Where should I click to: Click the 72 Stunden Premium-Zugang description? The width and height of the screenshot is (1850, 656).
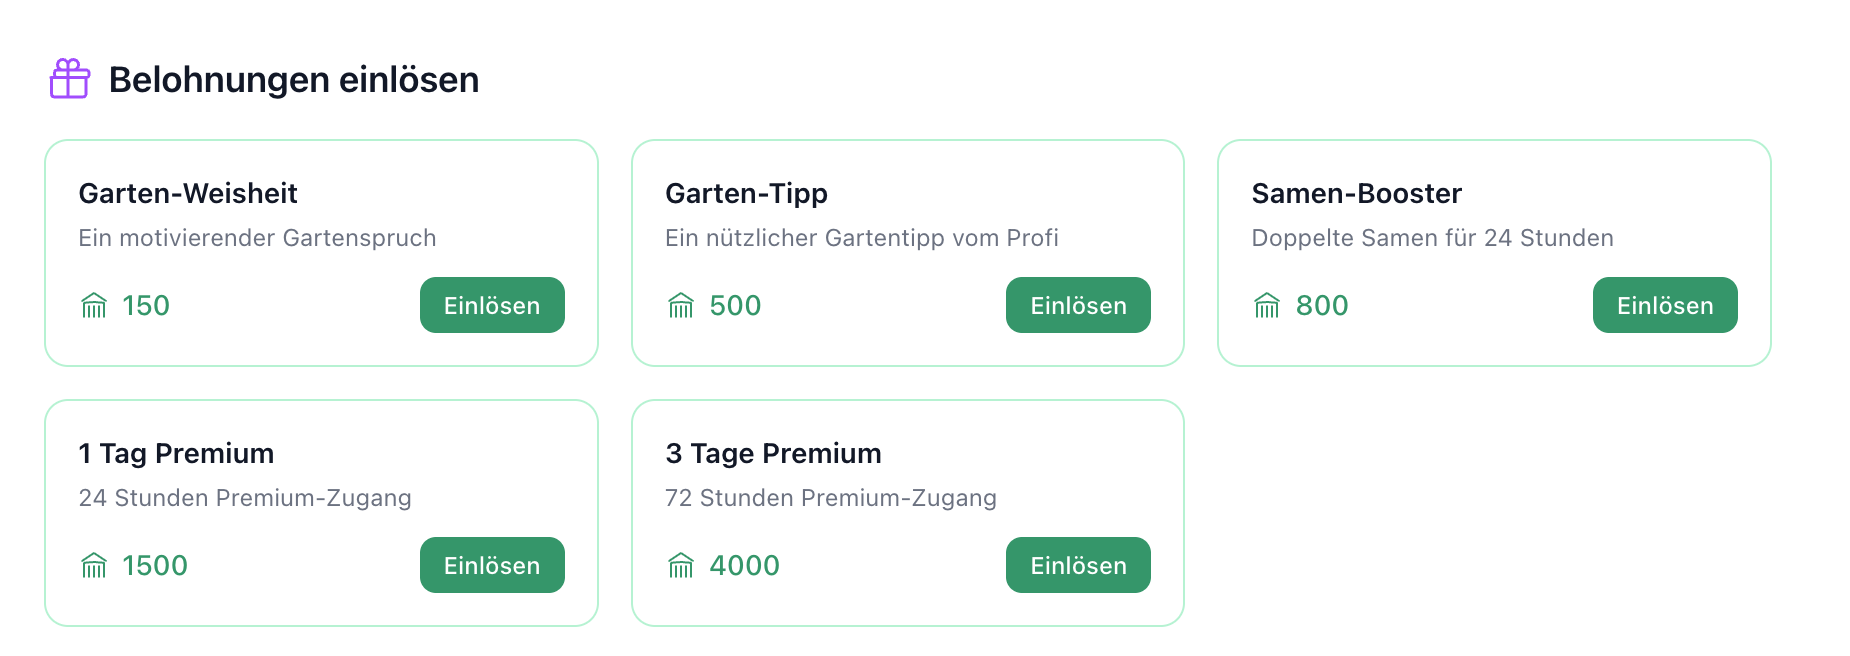830,498
